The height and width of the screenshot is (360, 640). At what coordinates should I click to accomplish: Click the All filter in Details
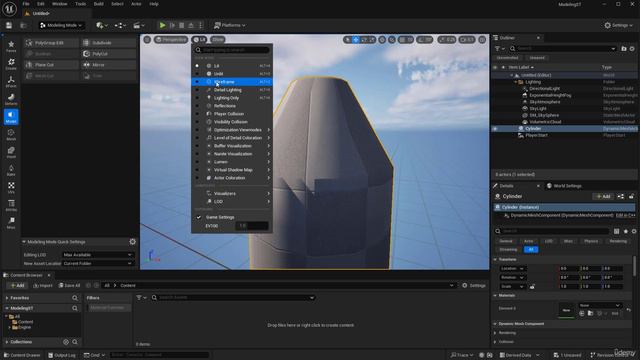pos(531,249)
